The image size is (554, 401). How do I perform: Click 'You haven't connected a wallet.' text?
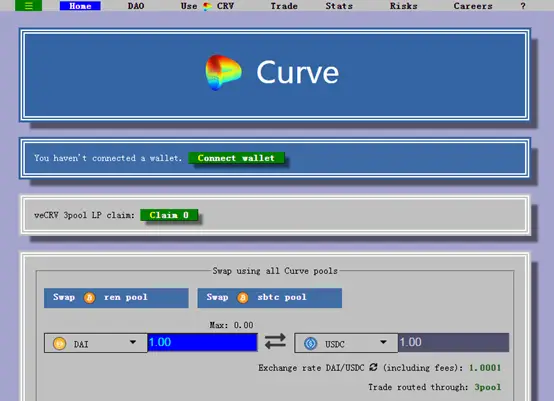point(108,158)
